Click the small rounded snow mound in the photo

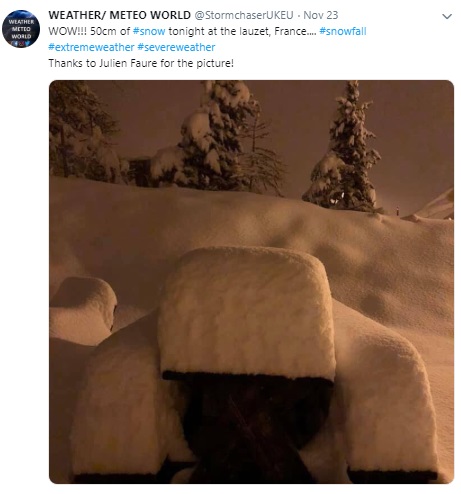83,310
